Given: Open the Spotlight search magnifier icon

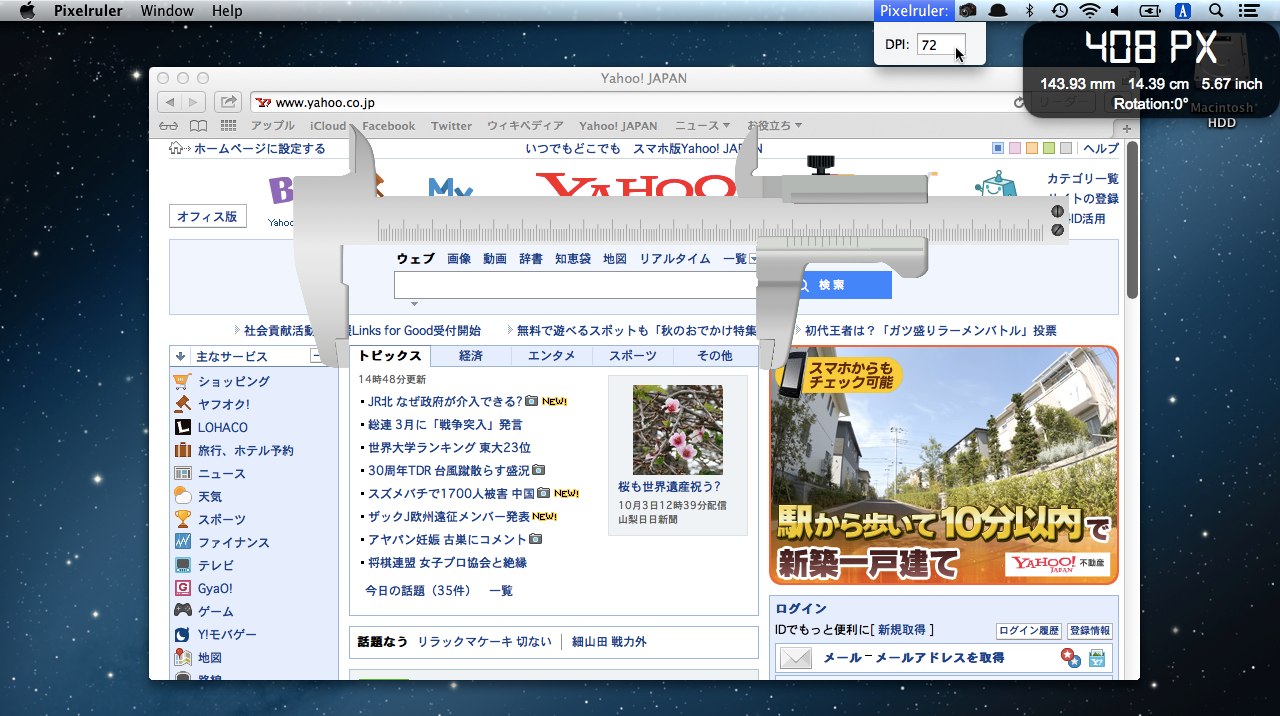Looking at the screenshot, I should click(1216, 11).
